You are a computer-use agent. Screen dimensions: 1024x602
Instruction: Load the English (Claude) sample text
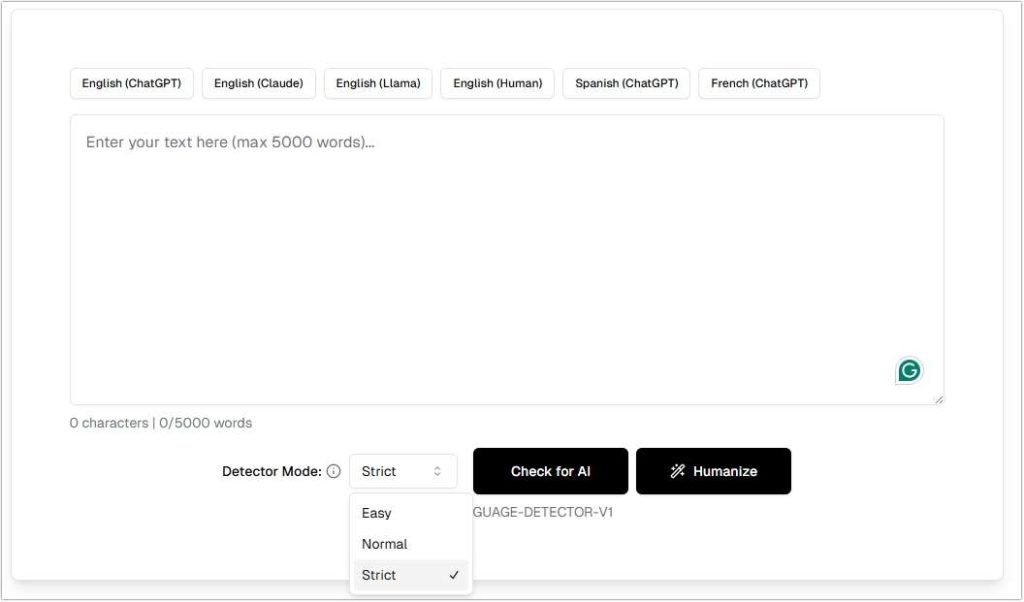coord(258,83)
